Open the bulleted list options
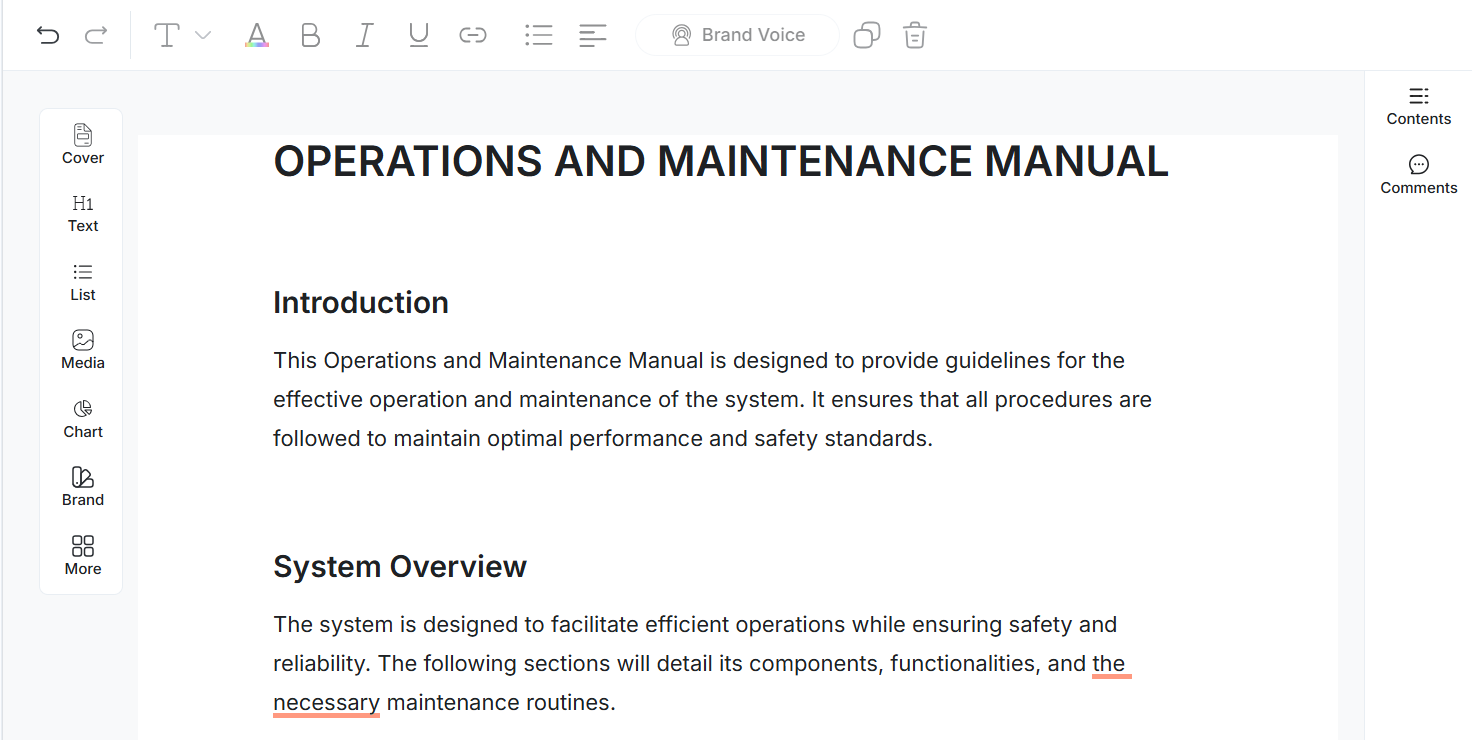This screenshot has height=740, width=1472. pos(538,34)
